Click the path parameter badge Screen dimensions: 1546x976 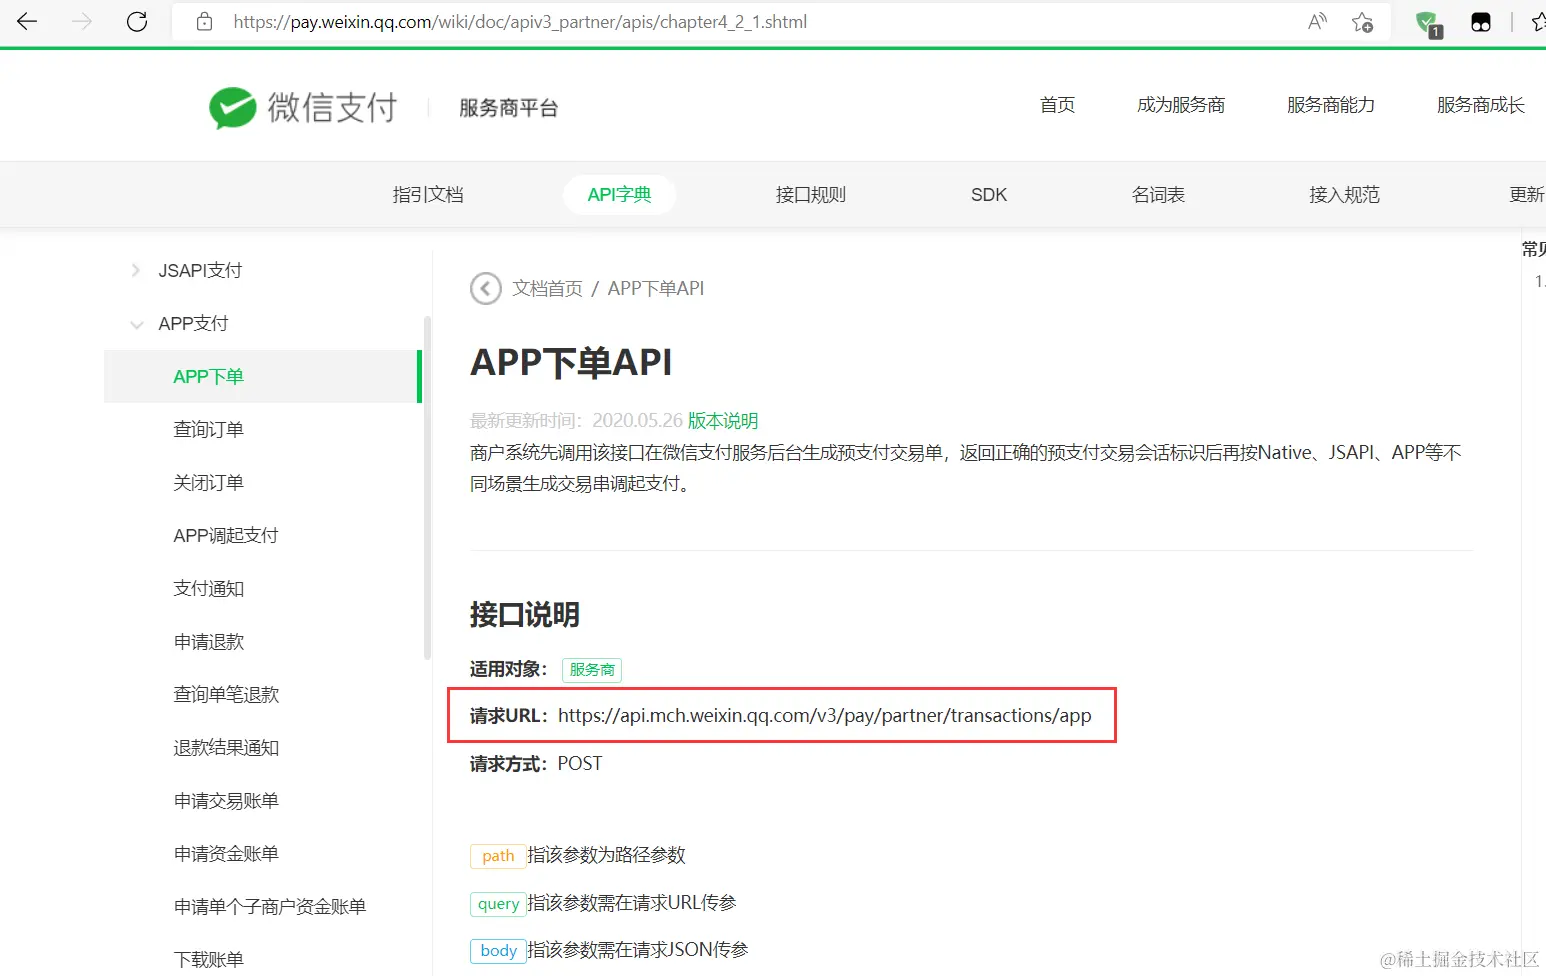(498, 855)
